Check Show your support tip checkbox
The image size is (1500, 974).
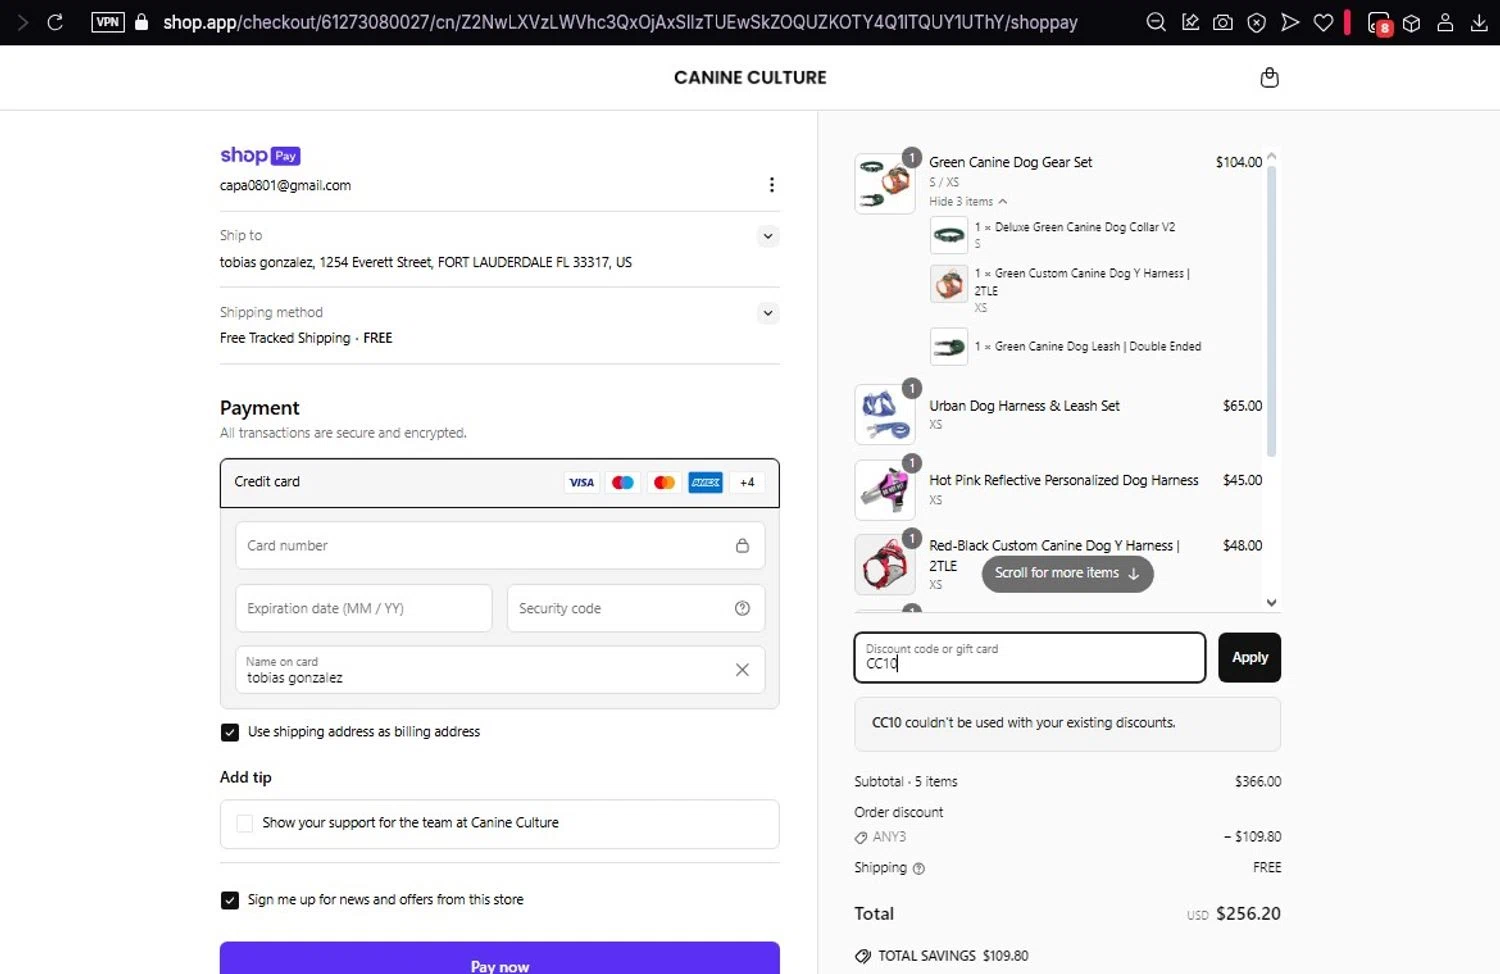click(244, 823)
